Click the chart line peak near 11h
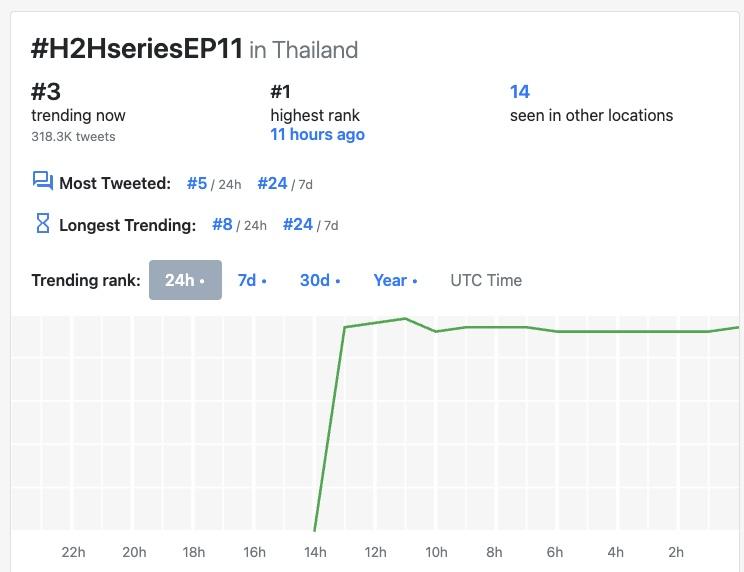The height and width of the screenshot is (572, 744). tap(405, 319)
